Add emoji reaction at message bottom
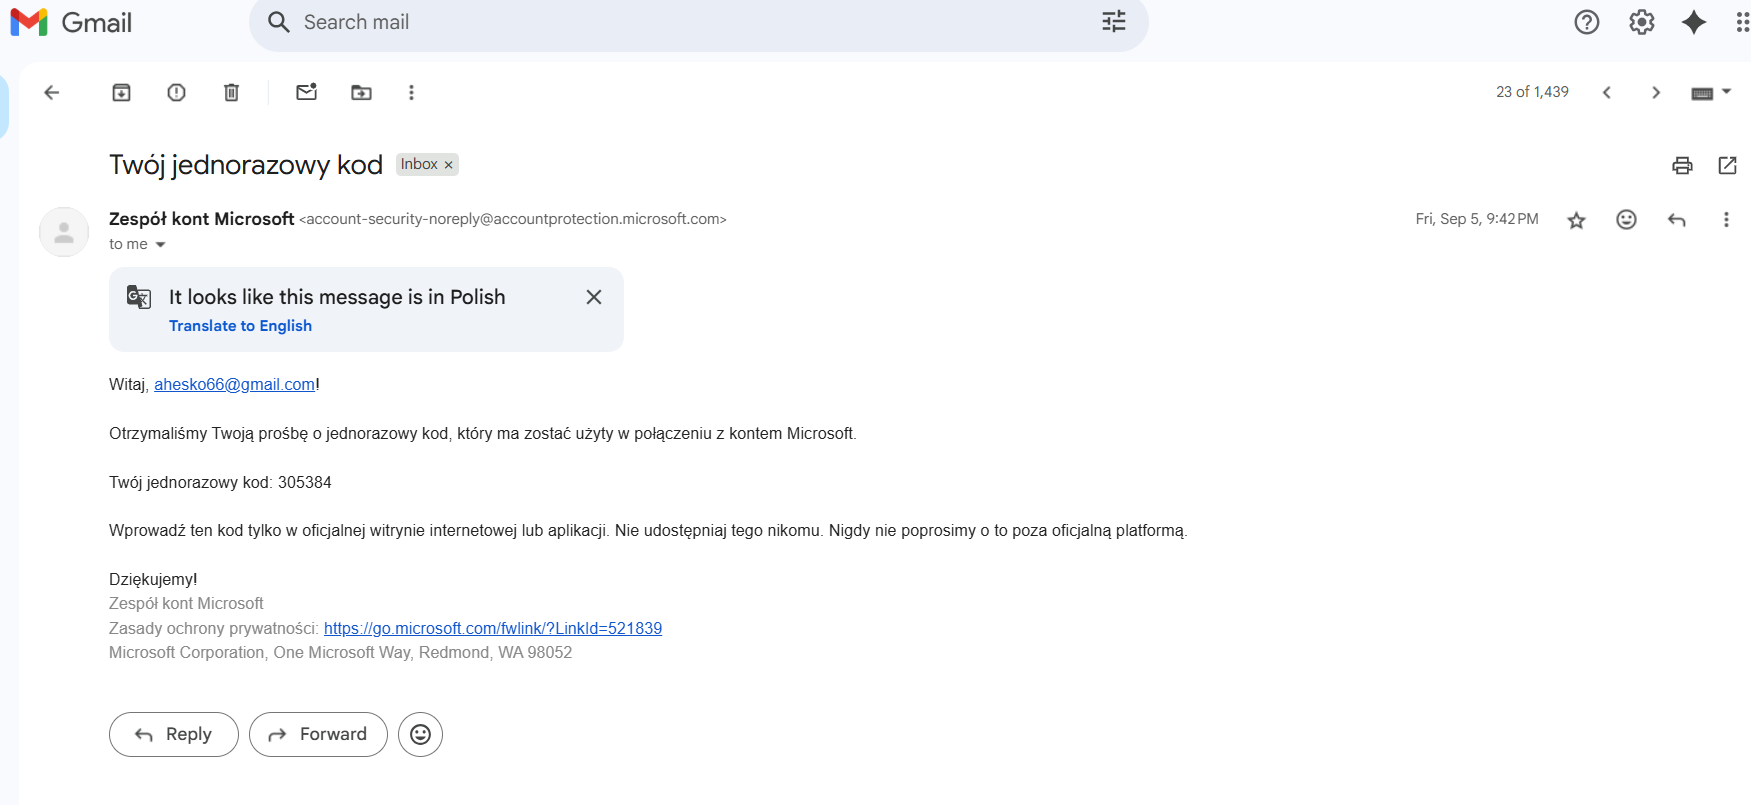The image size is (1751, 805). (x=421, y=734)
